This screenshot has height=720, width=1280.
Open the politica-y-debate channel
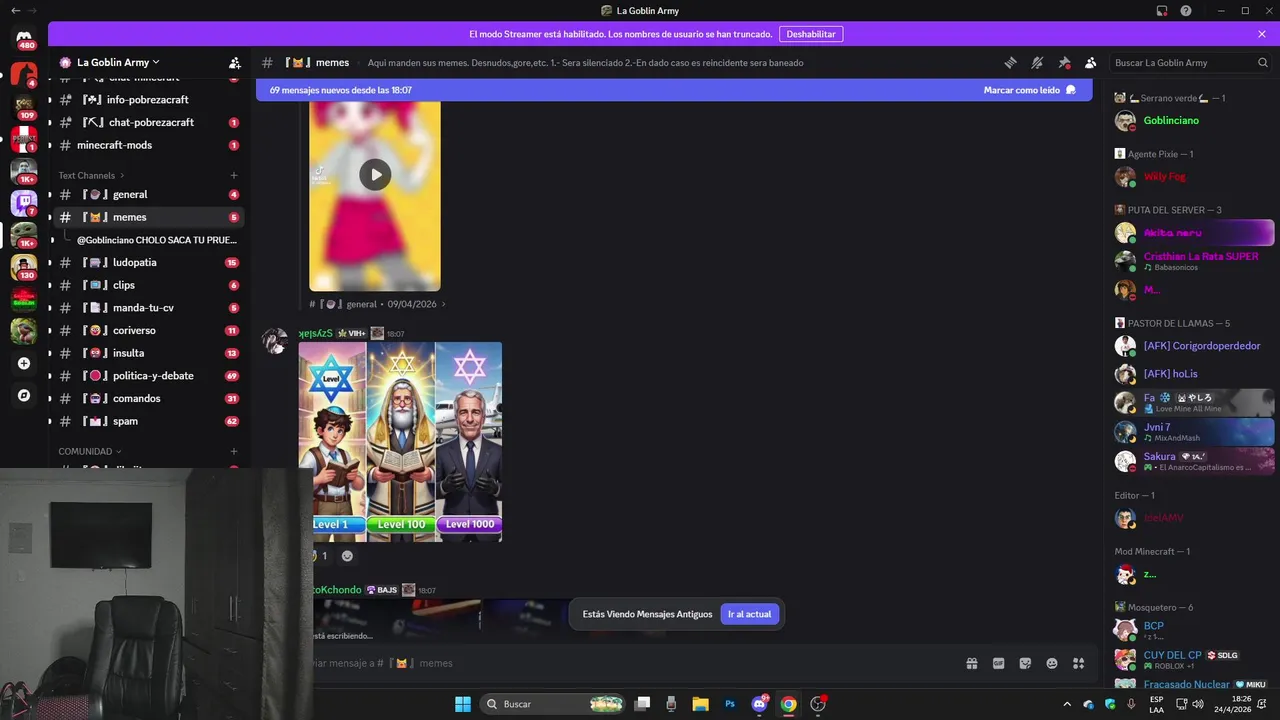(147, 376)
